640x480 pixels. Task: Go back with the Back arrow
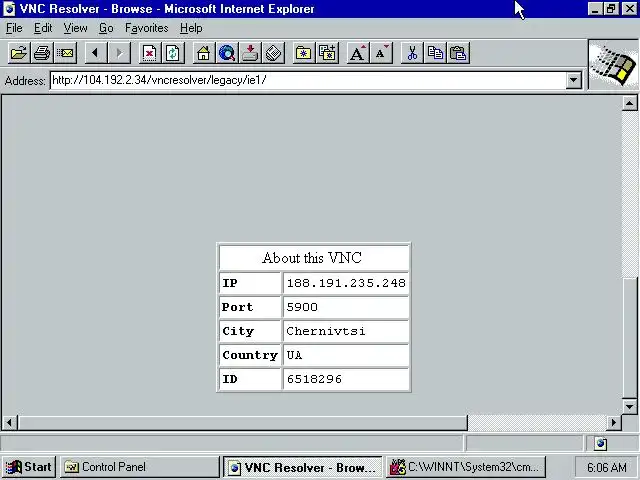click(x=96, y=53)
